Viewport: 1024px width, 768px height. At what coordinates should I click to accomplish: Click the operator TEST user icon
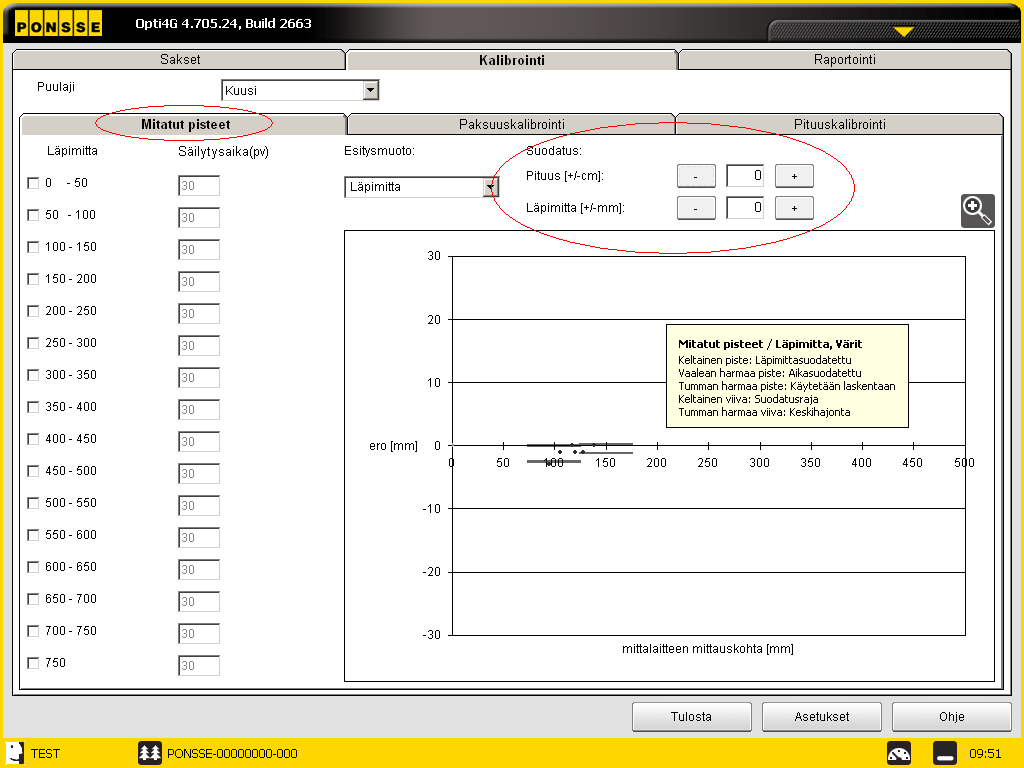tap(14, 753)
